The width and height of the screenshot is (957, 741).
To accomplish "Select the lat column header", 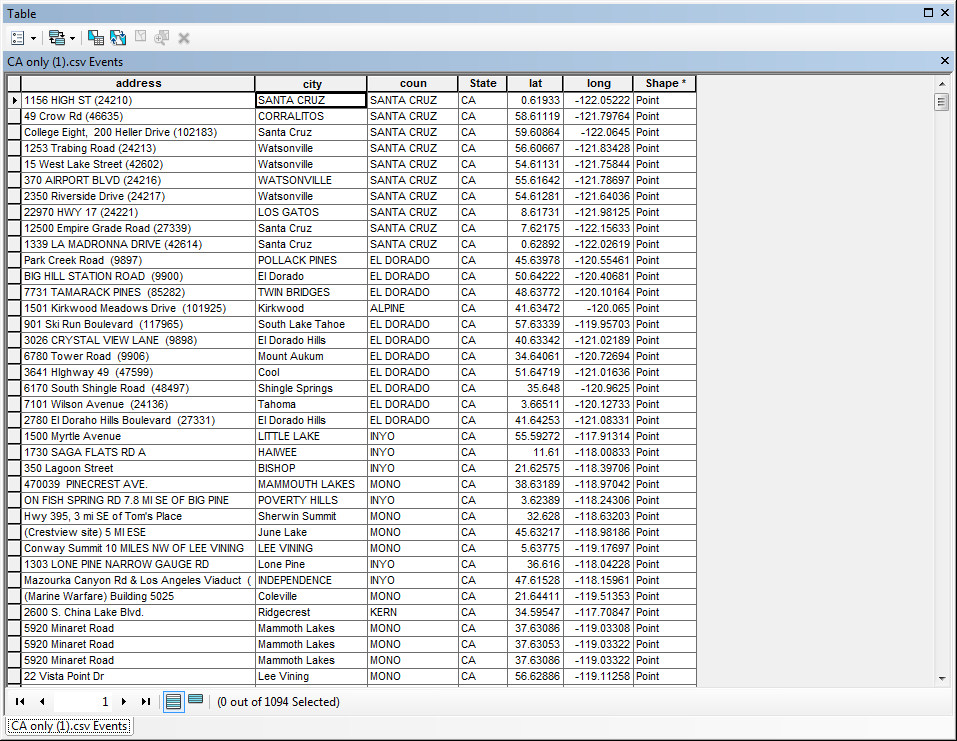I will pos(535,84).
